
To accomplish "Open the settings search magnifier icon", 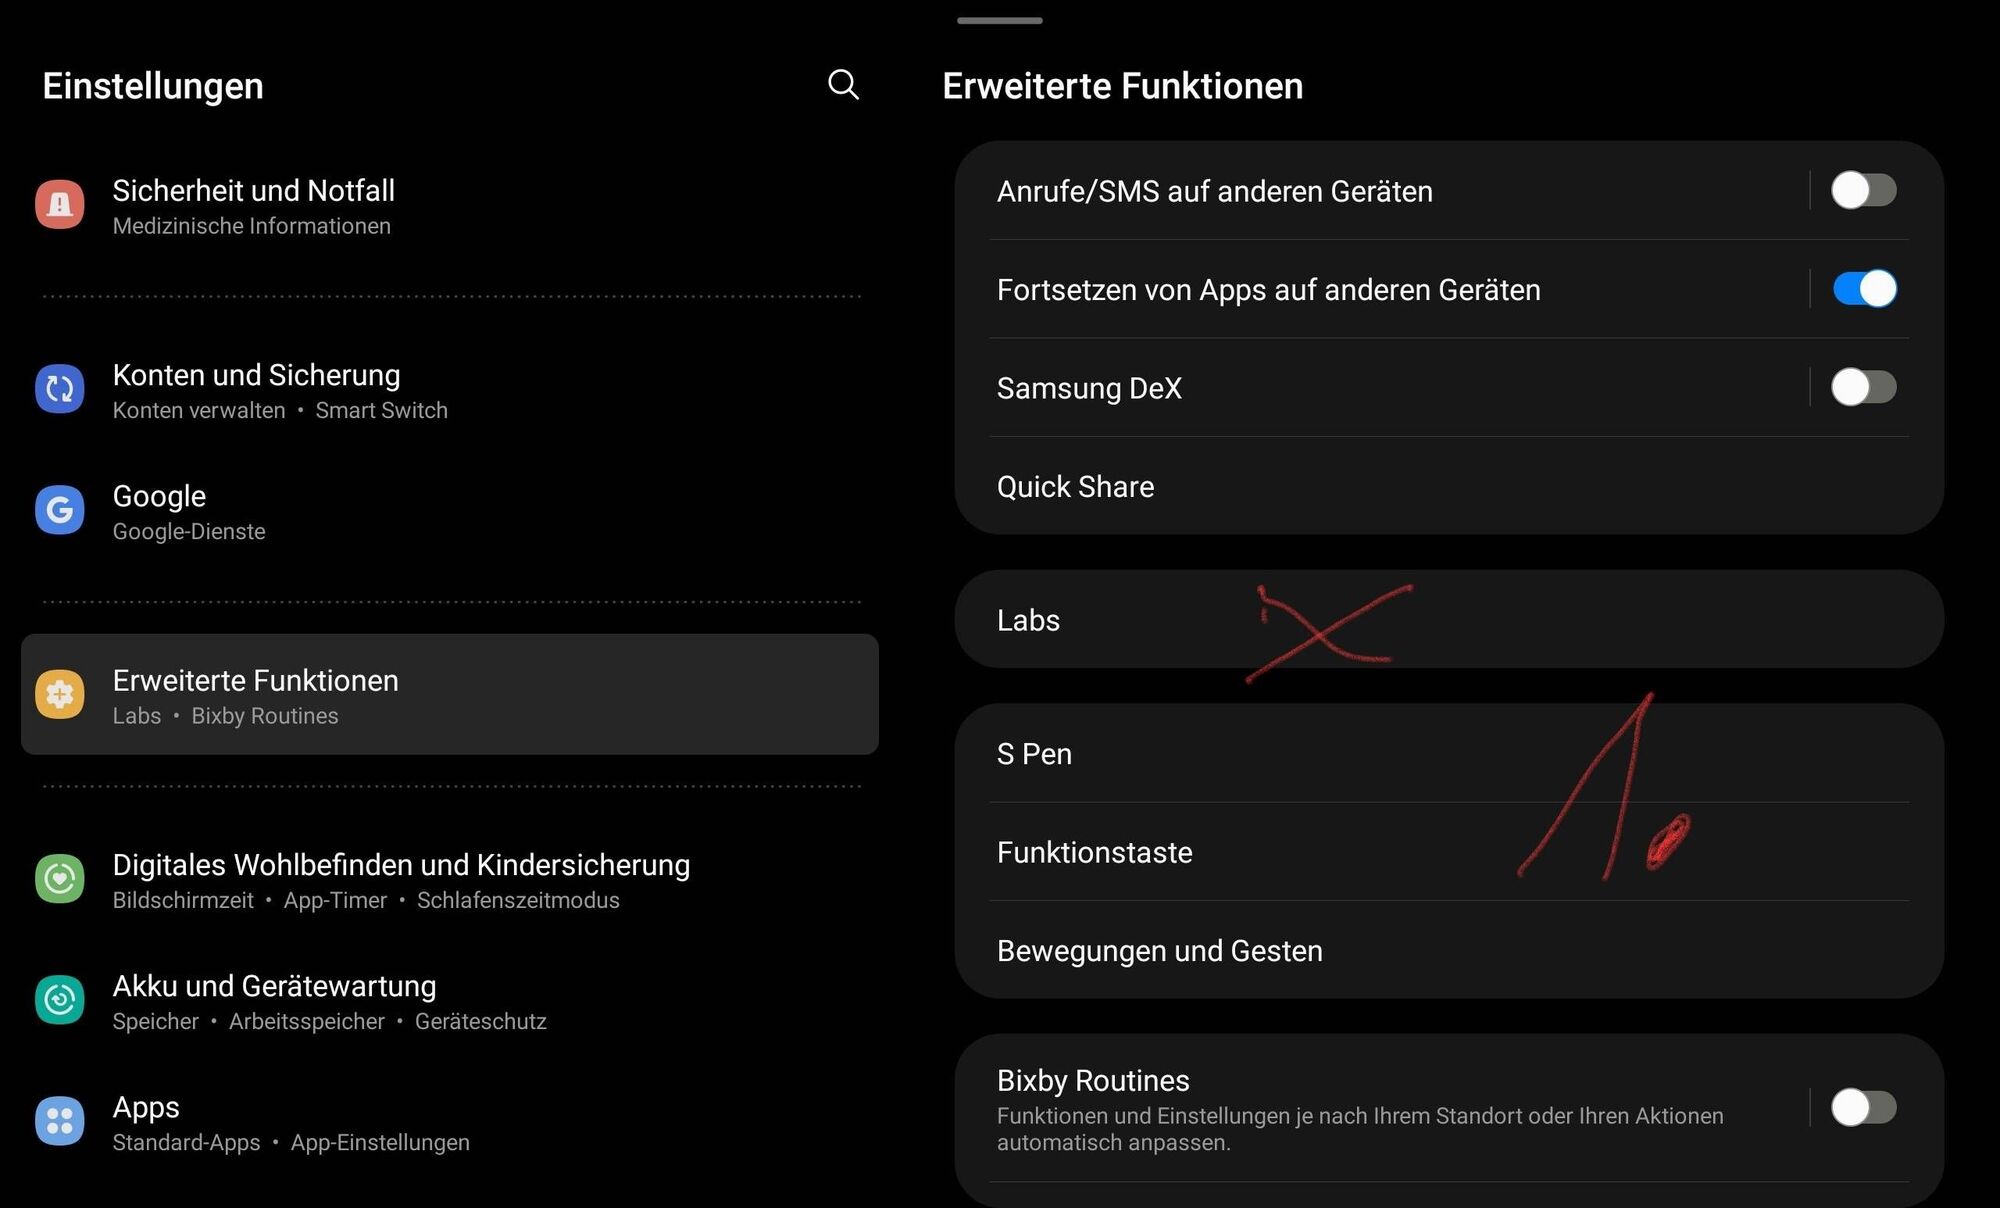I will coord(843,85).
